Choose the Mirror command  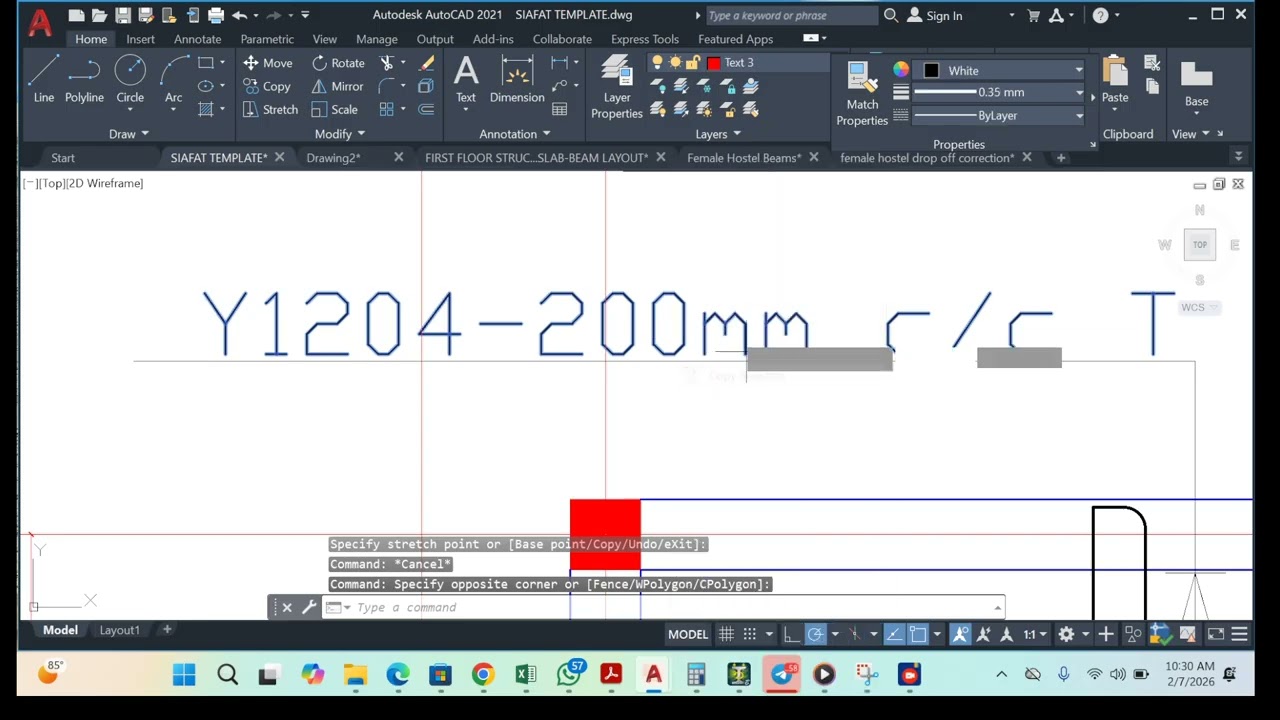tap(337, 86)
